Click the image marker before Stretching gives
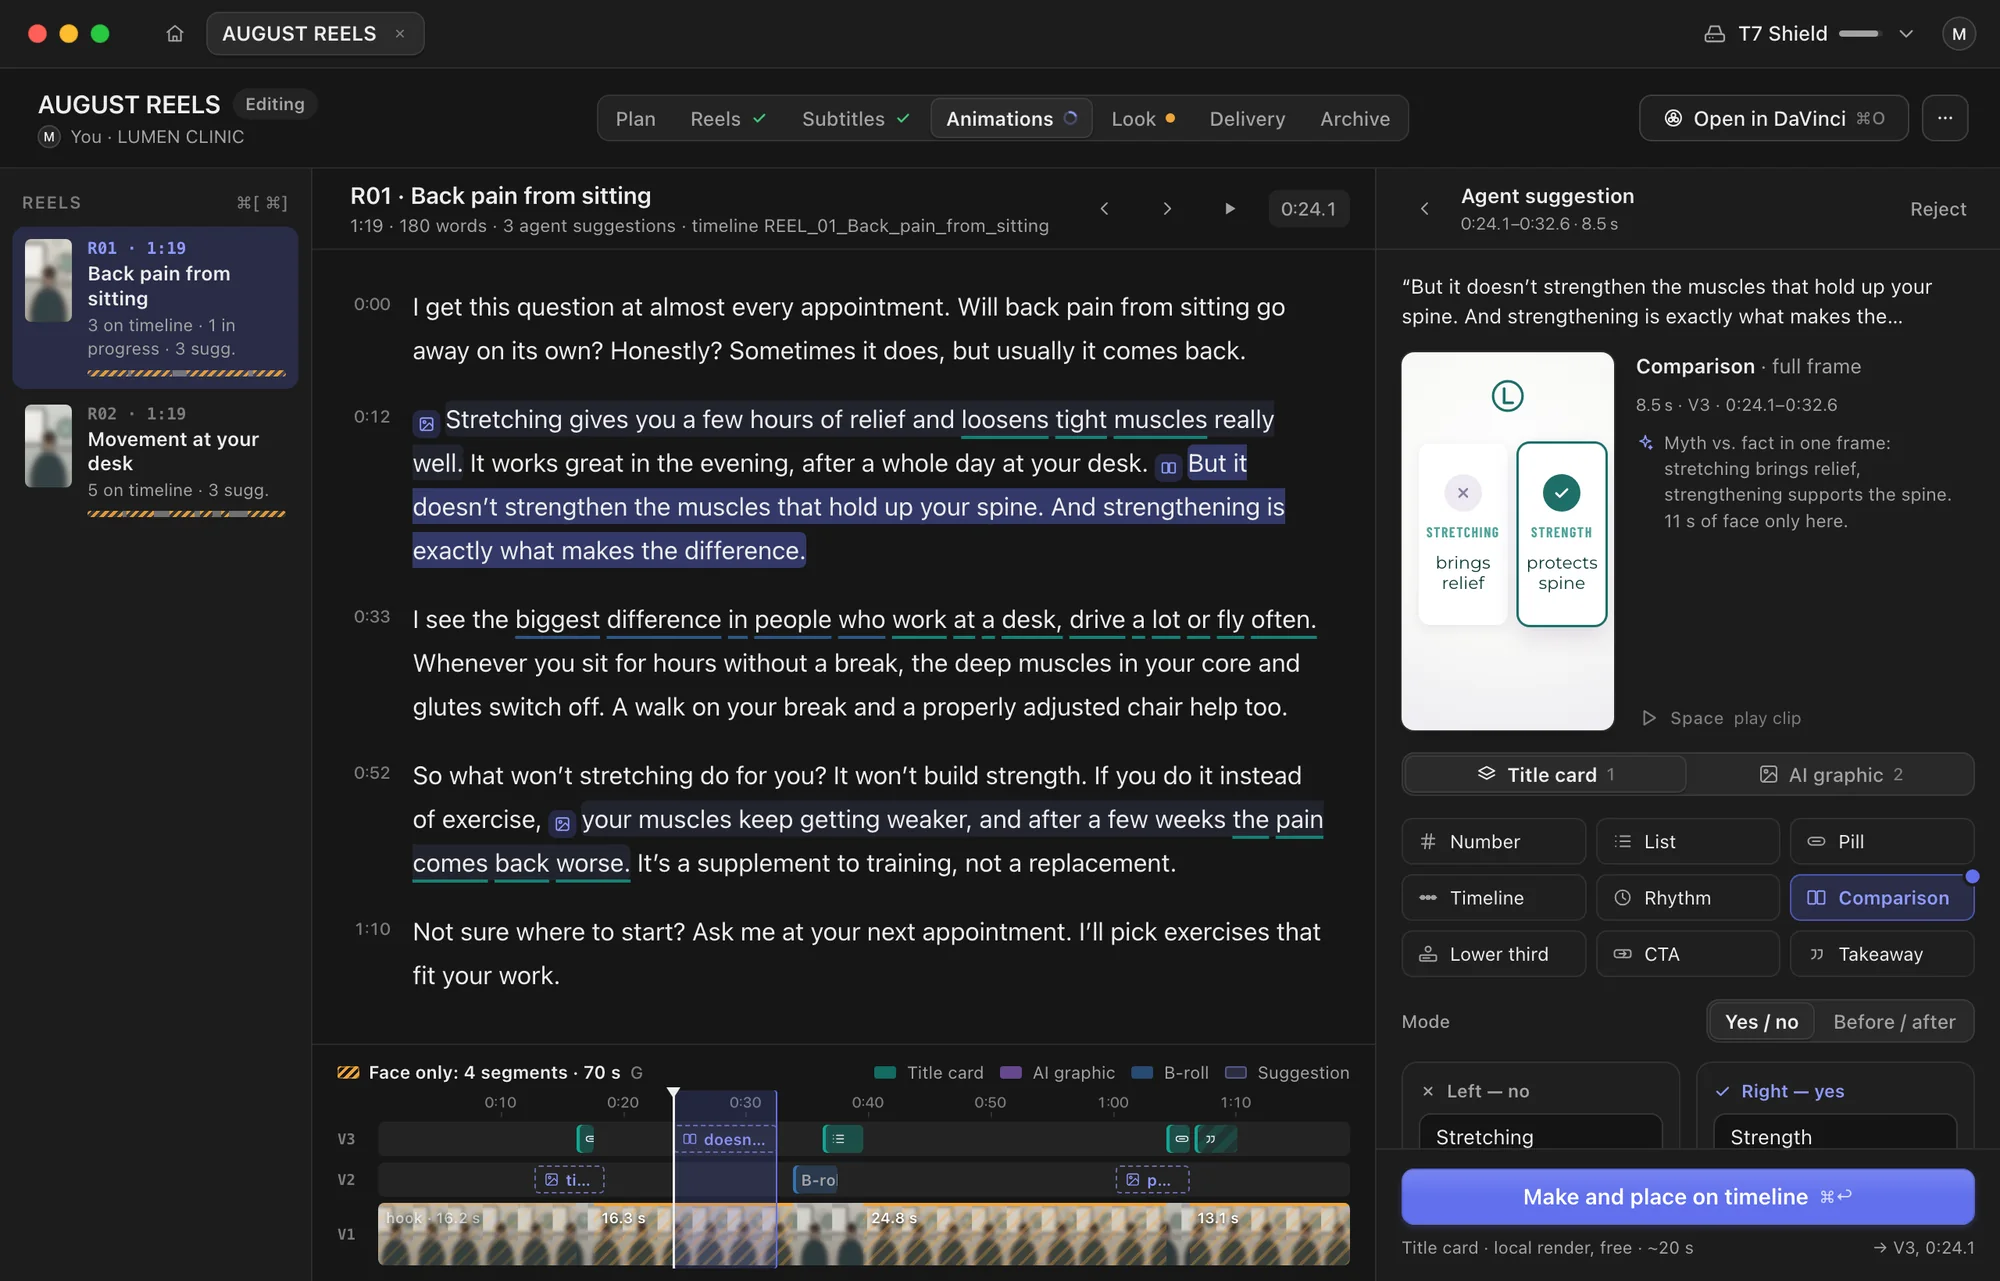Screen dimensions: 2000x1281 [x=426, y=424]
